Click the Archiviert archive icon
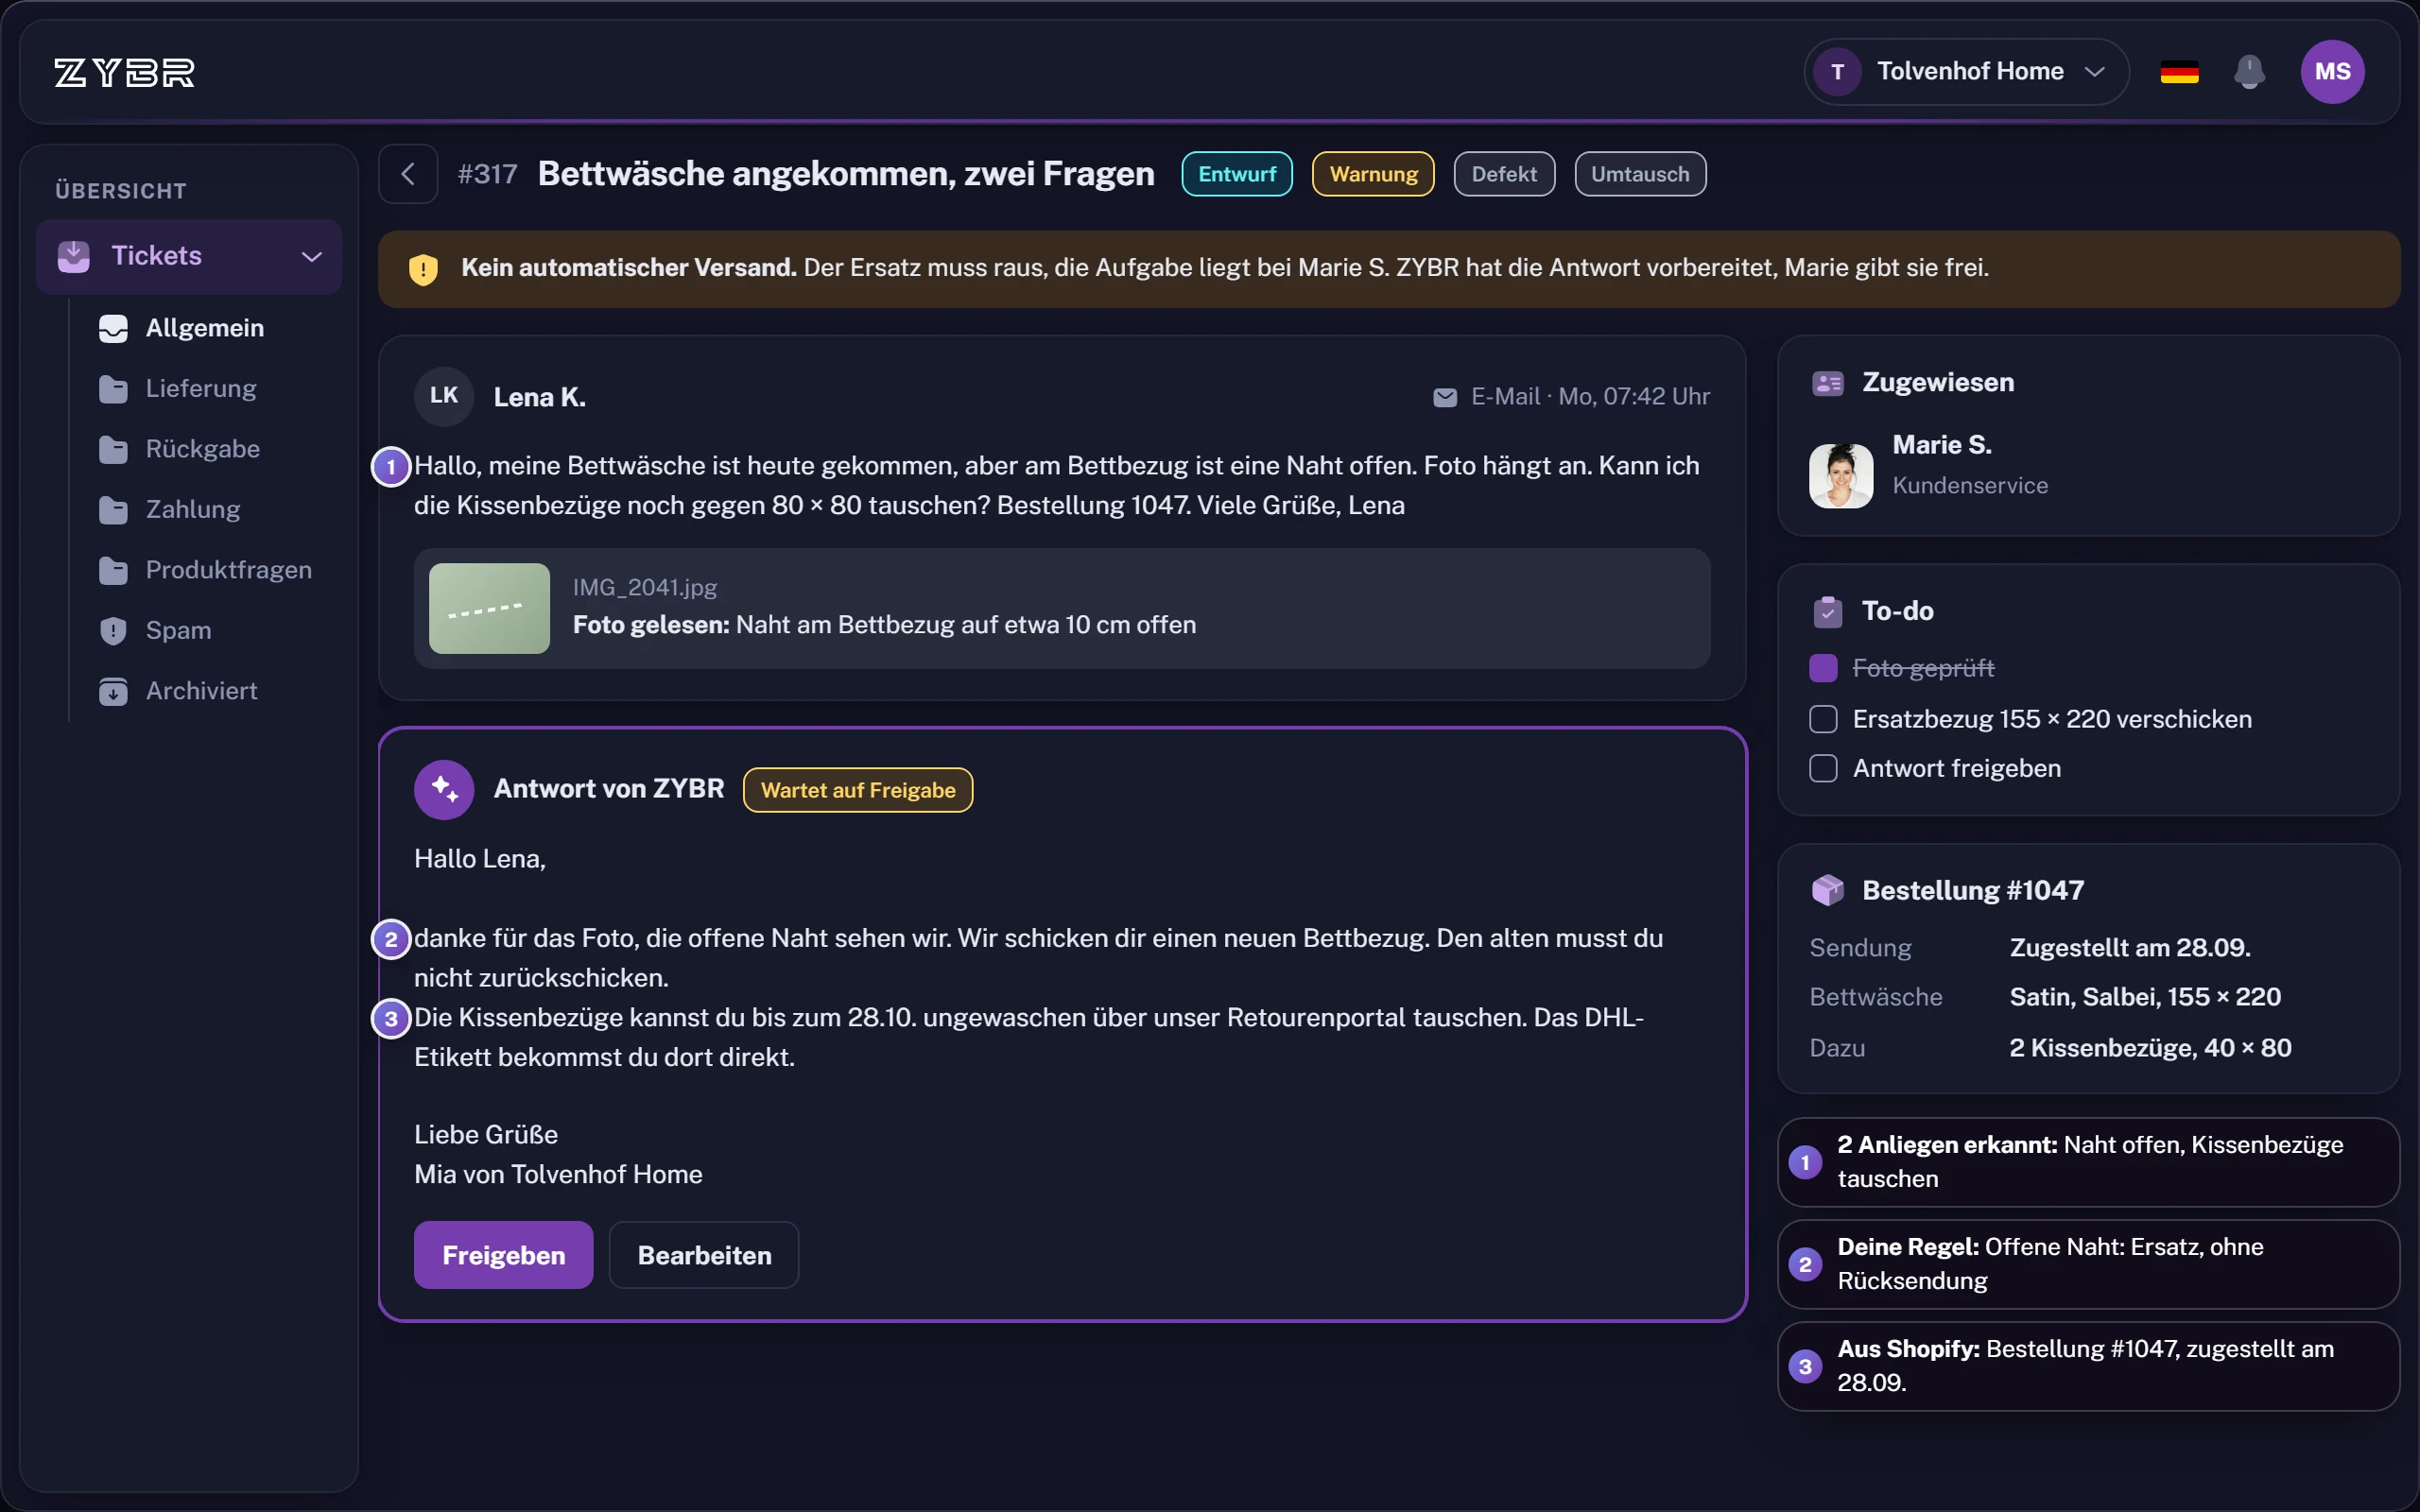 coord(113,691)
